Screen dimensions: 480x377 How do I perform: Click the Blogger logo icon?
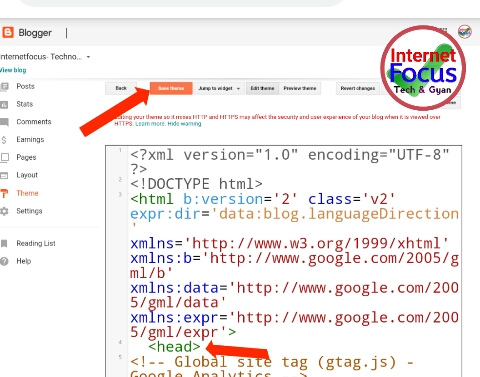tap(8, 33)
